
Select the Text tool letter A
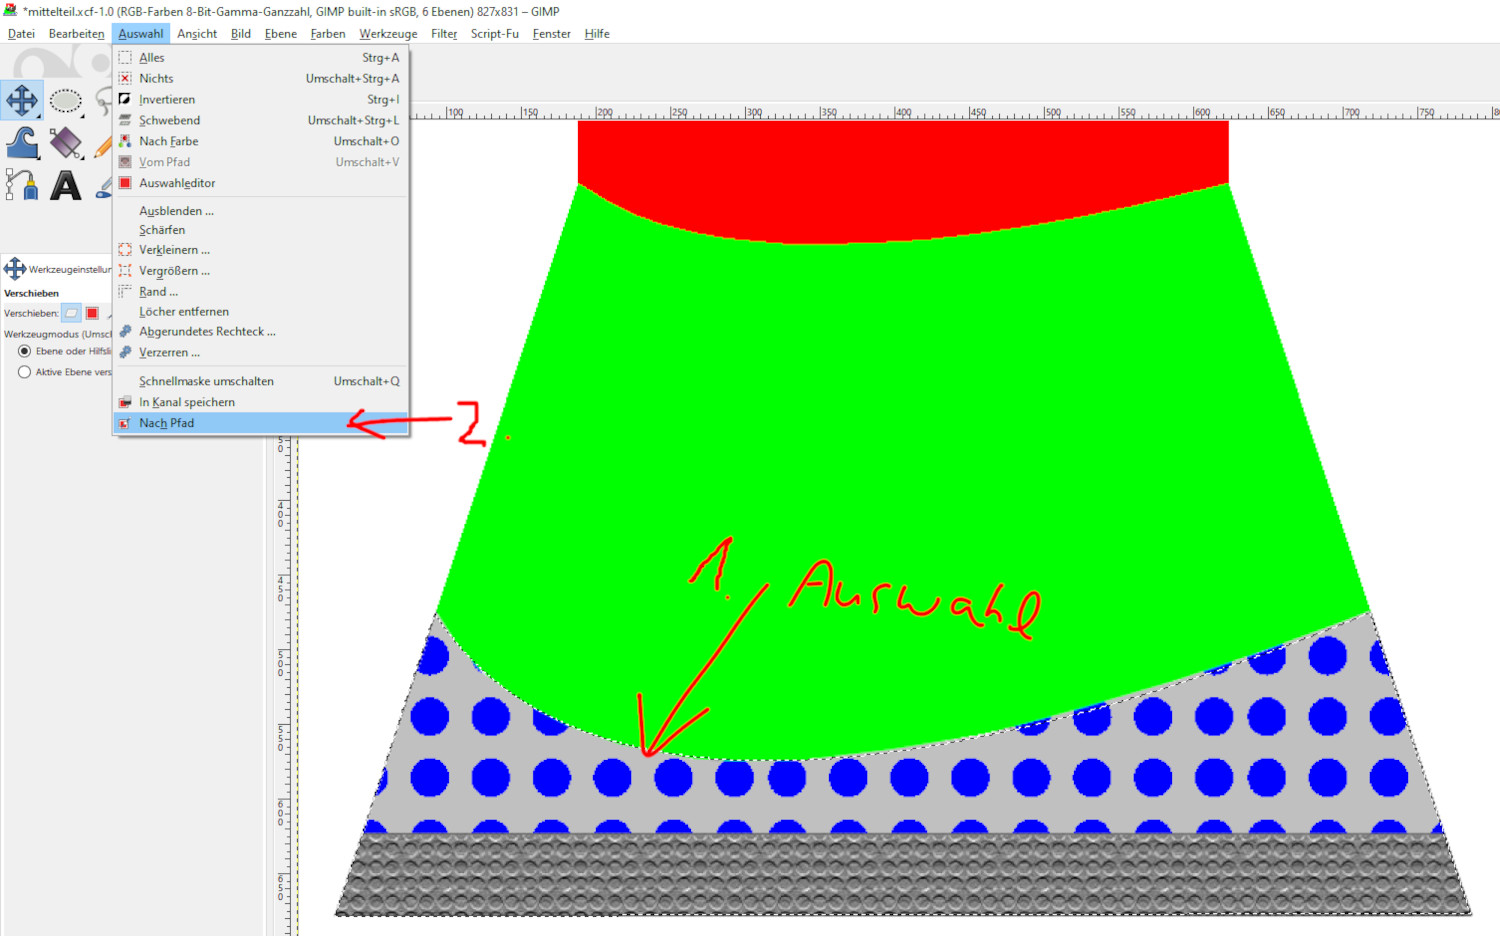pyautogui.click(x=66, y=185)
